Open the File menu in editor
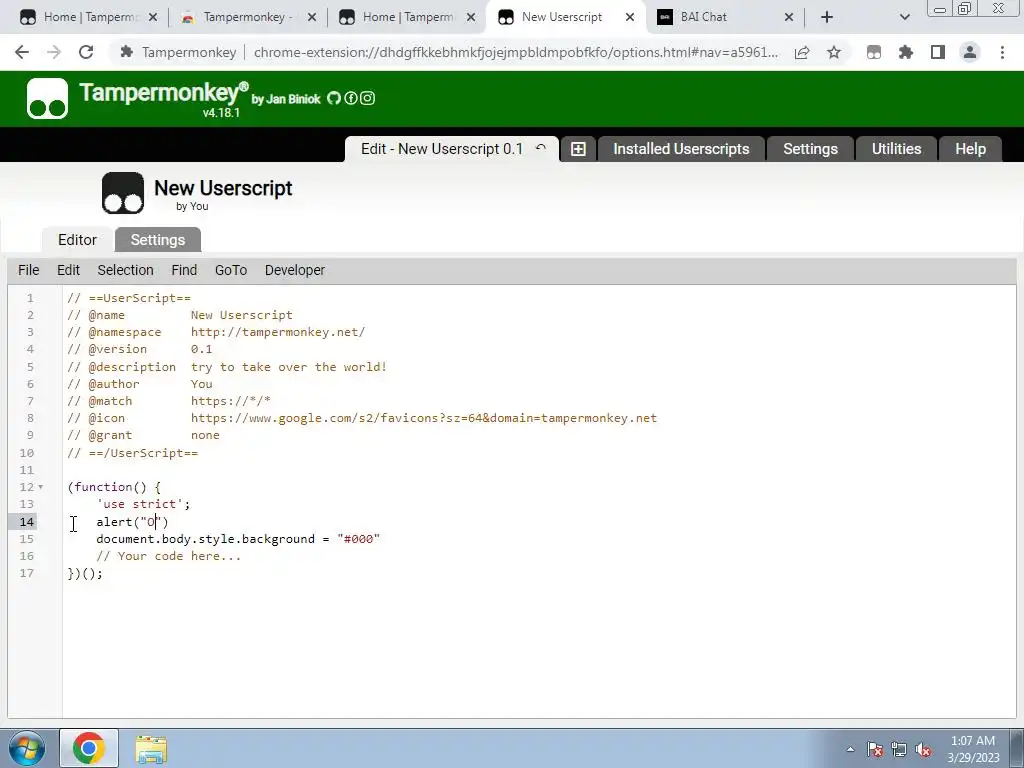 tap(29, 270)
